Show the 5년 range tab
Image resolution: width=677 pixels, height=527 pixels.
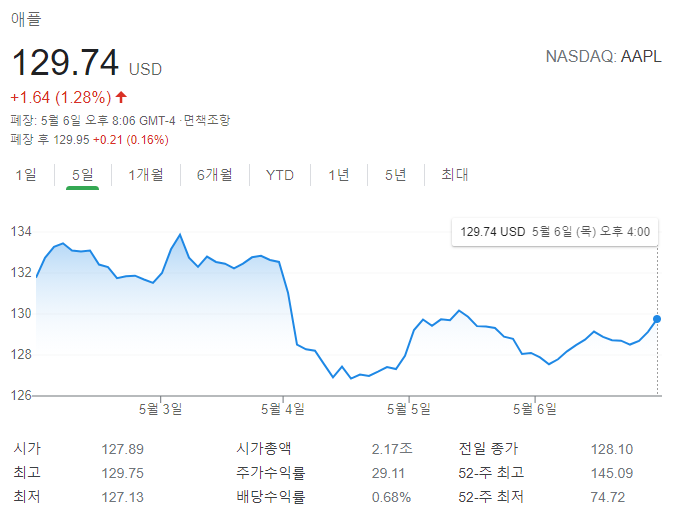click(x=395, y=175)
